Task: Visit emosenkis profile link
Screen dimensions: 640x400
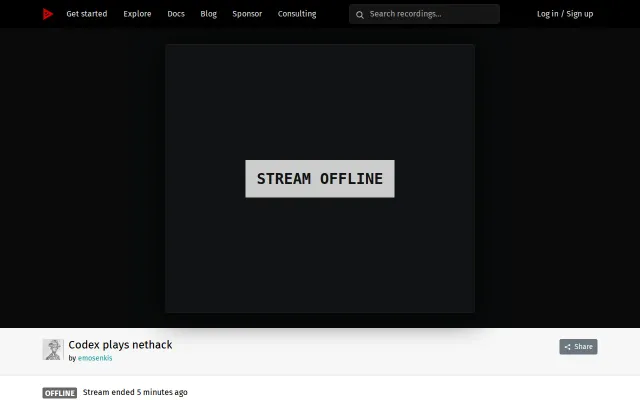Action: tap(95, 358)
